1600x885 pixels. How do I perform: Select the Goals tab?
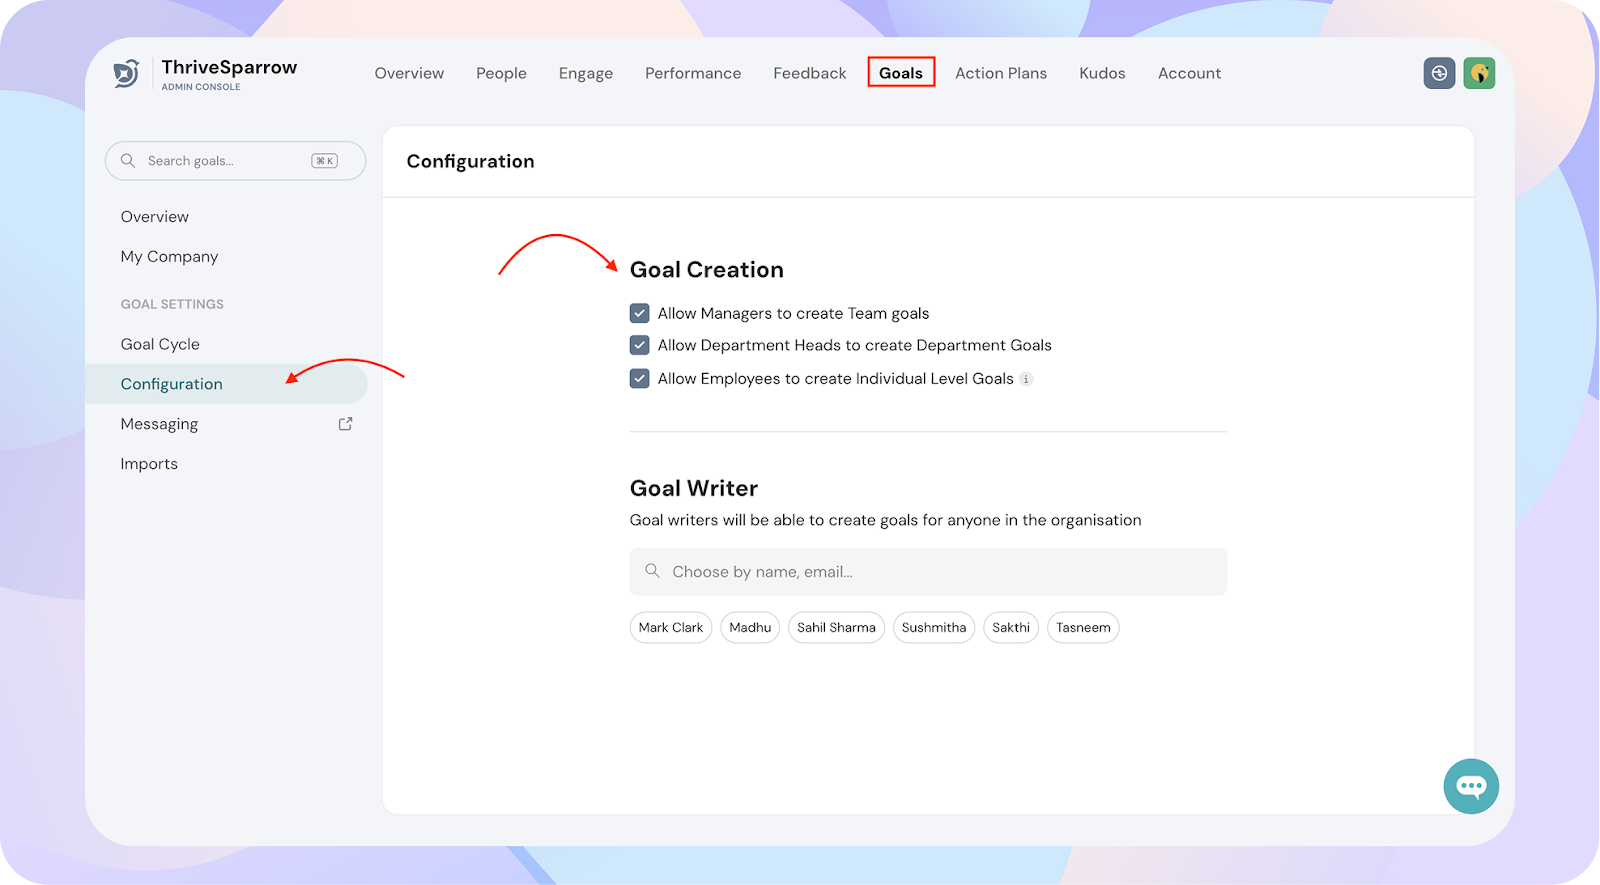(x=901, y=73)
